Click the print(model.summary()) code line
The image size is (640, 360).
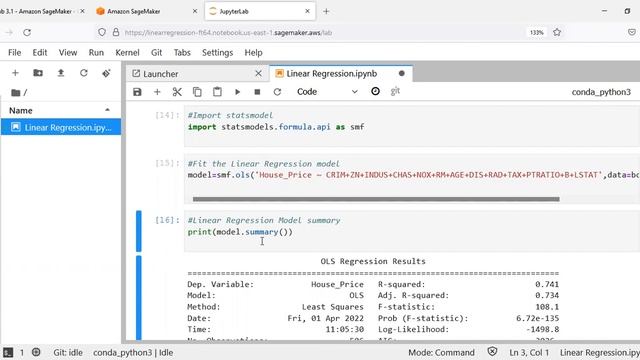click(x=240, y=232)
